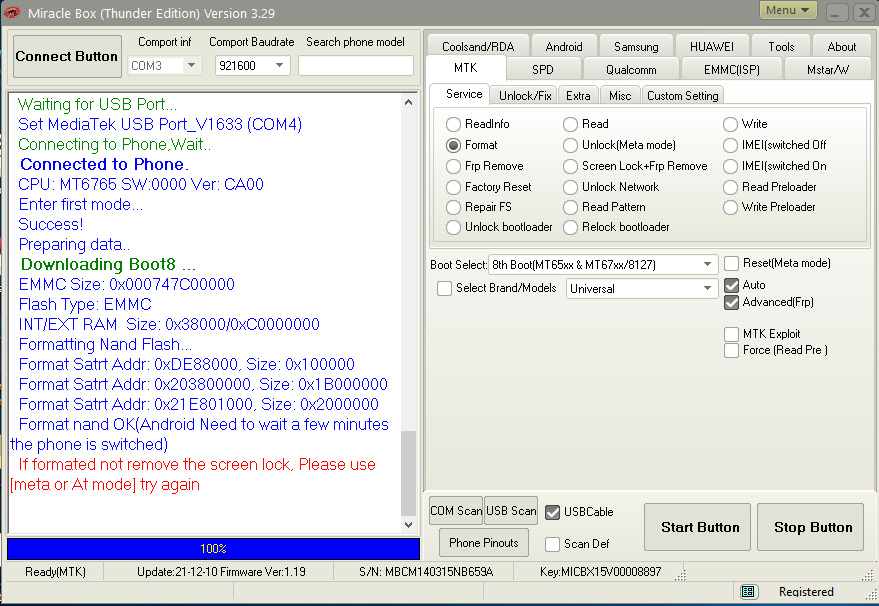
Task: Switch to the SPD tab
Action: [x=542, y=70]
